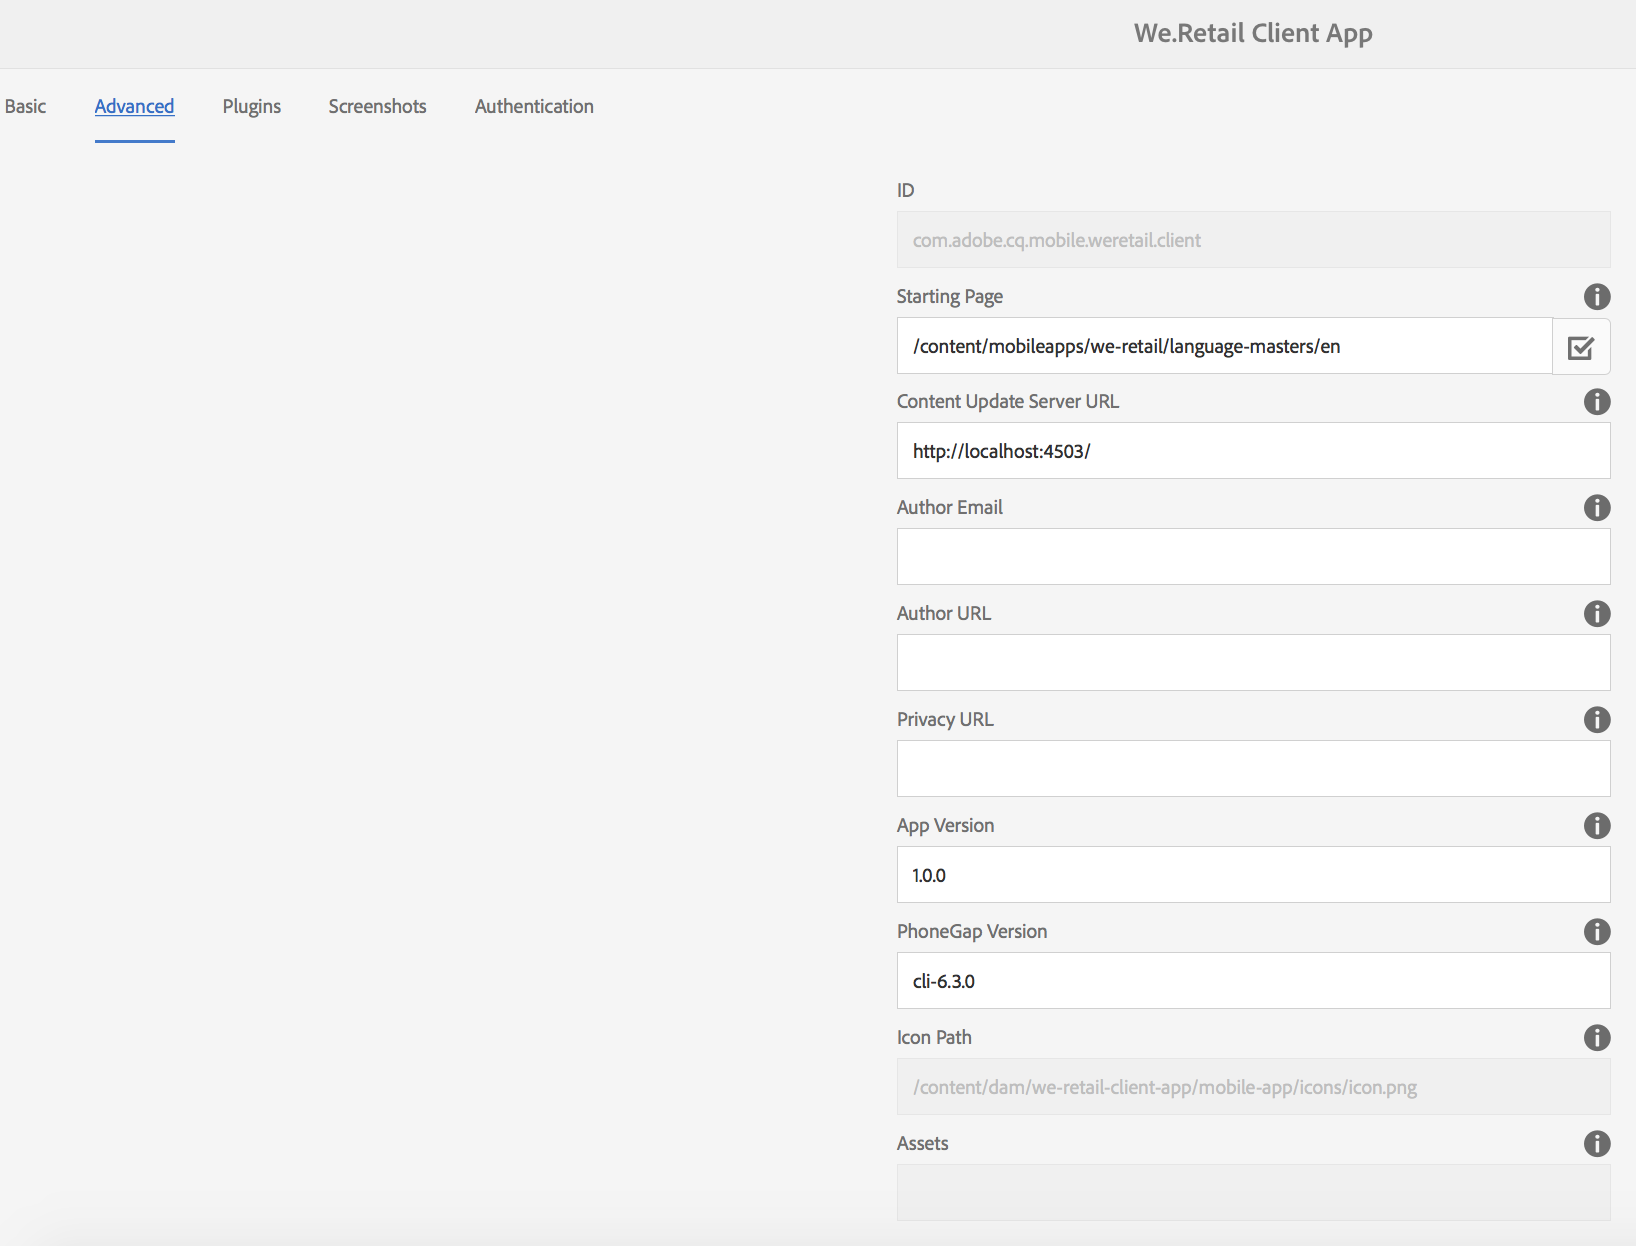Show info for App Version

(x=1597, y=825)
